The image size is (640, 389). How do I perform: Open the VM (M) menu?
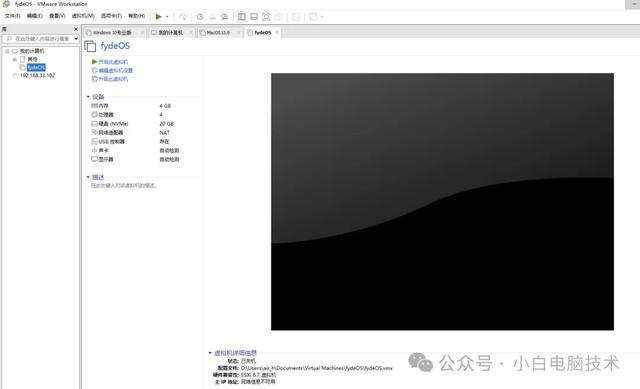[x=83, y=16]
